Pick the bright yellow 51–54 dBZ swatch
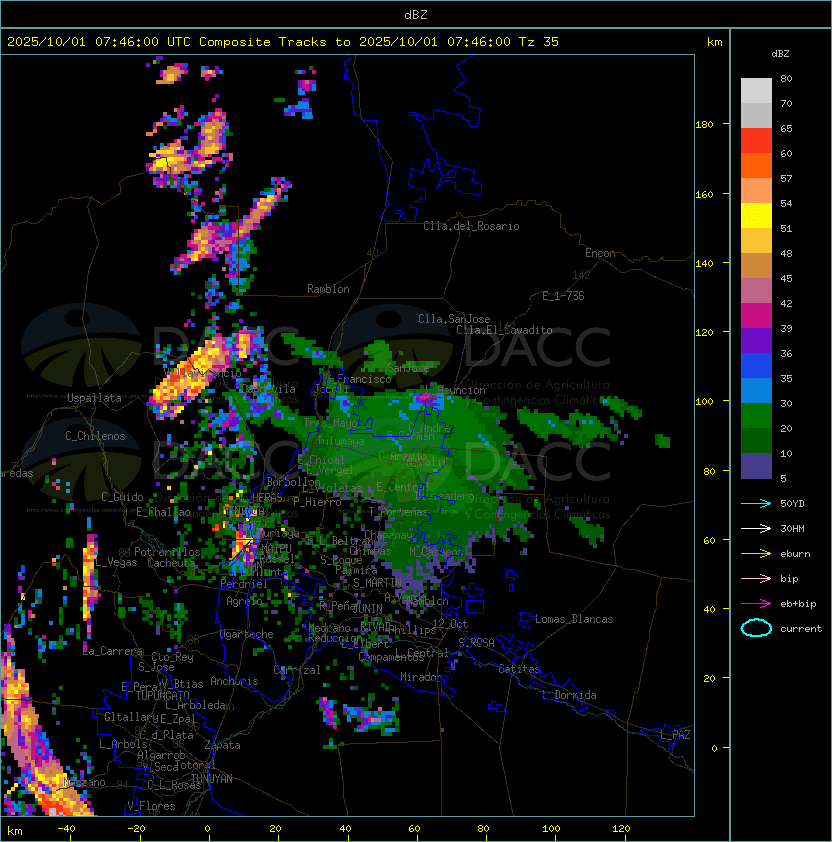This screenshot has width=832, height=842. point(756,216)
